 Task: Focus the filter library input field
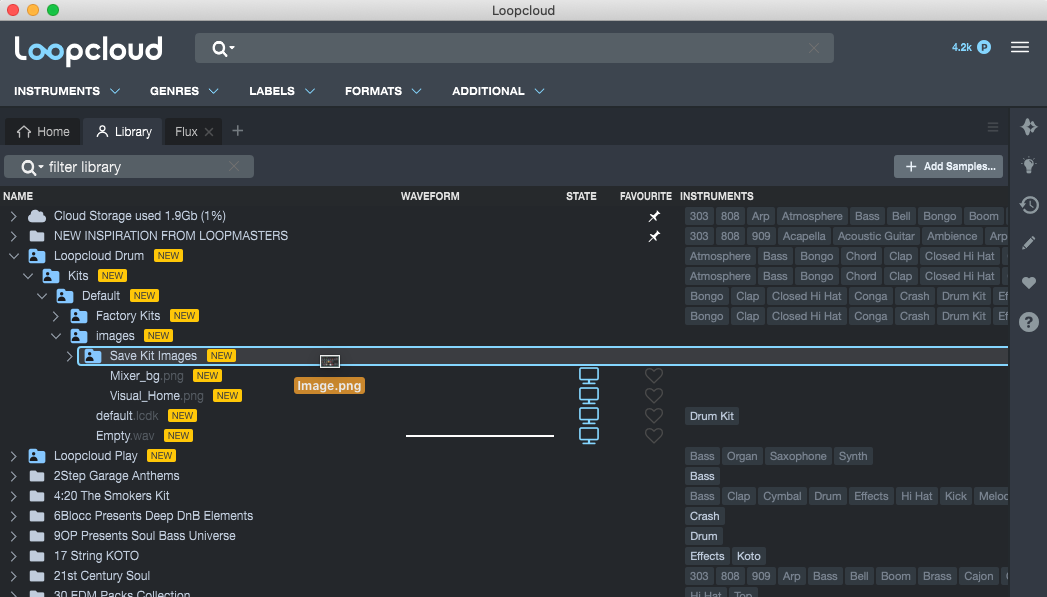pos(129,167)
